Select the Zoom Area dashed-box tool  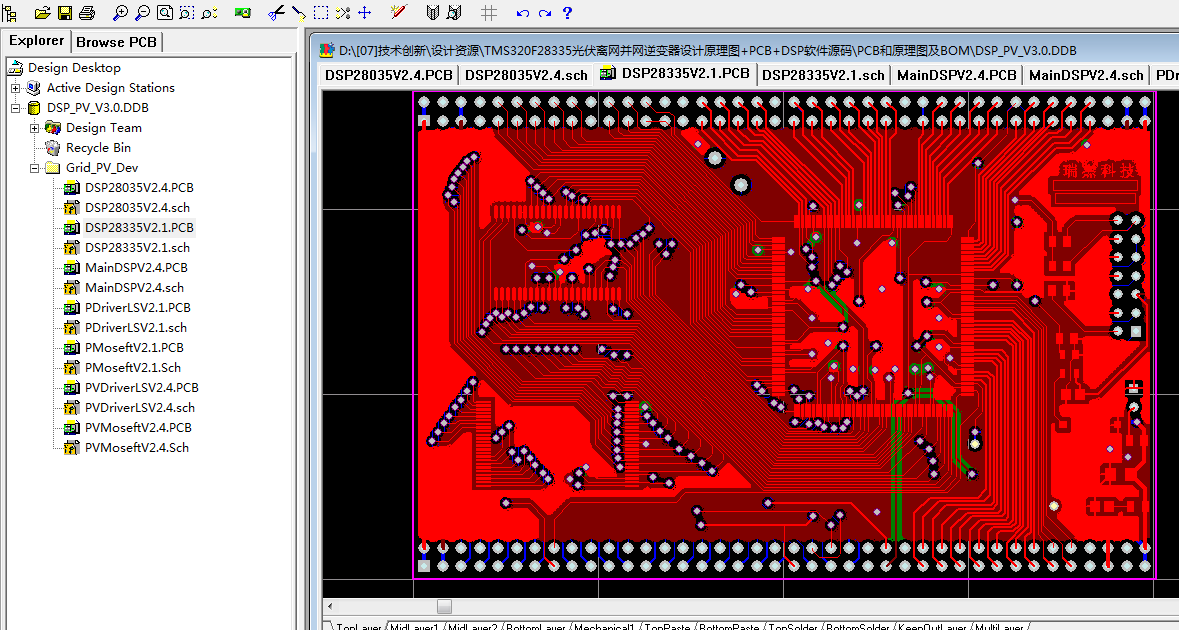pos(186,13)
